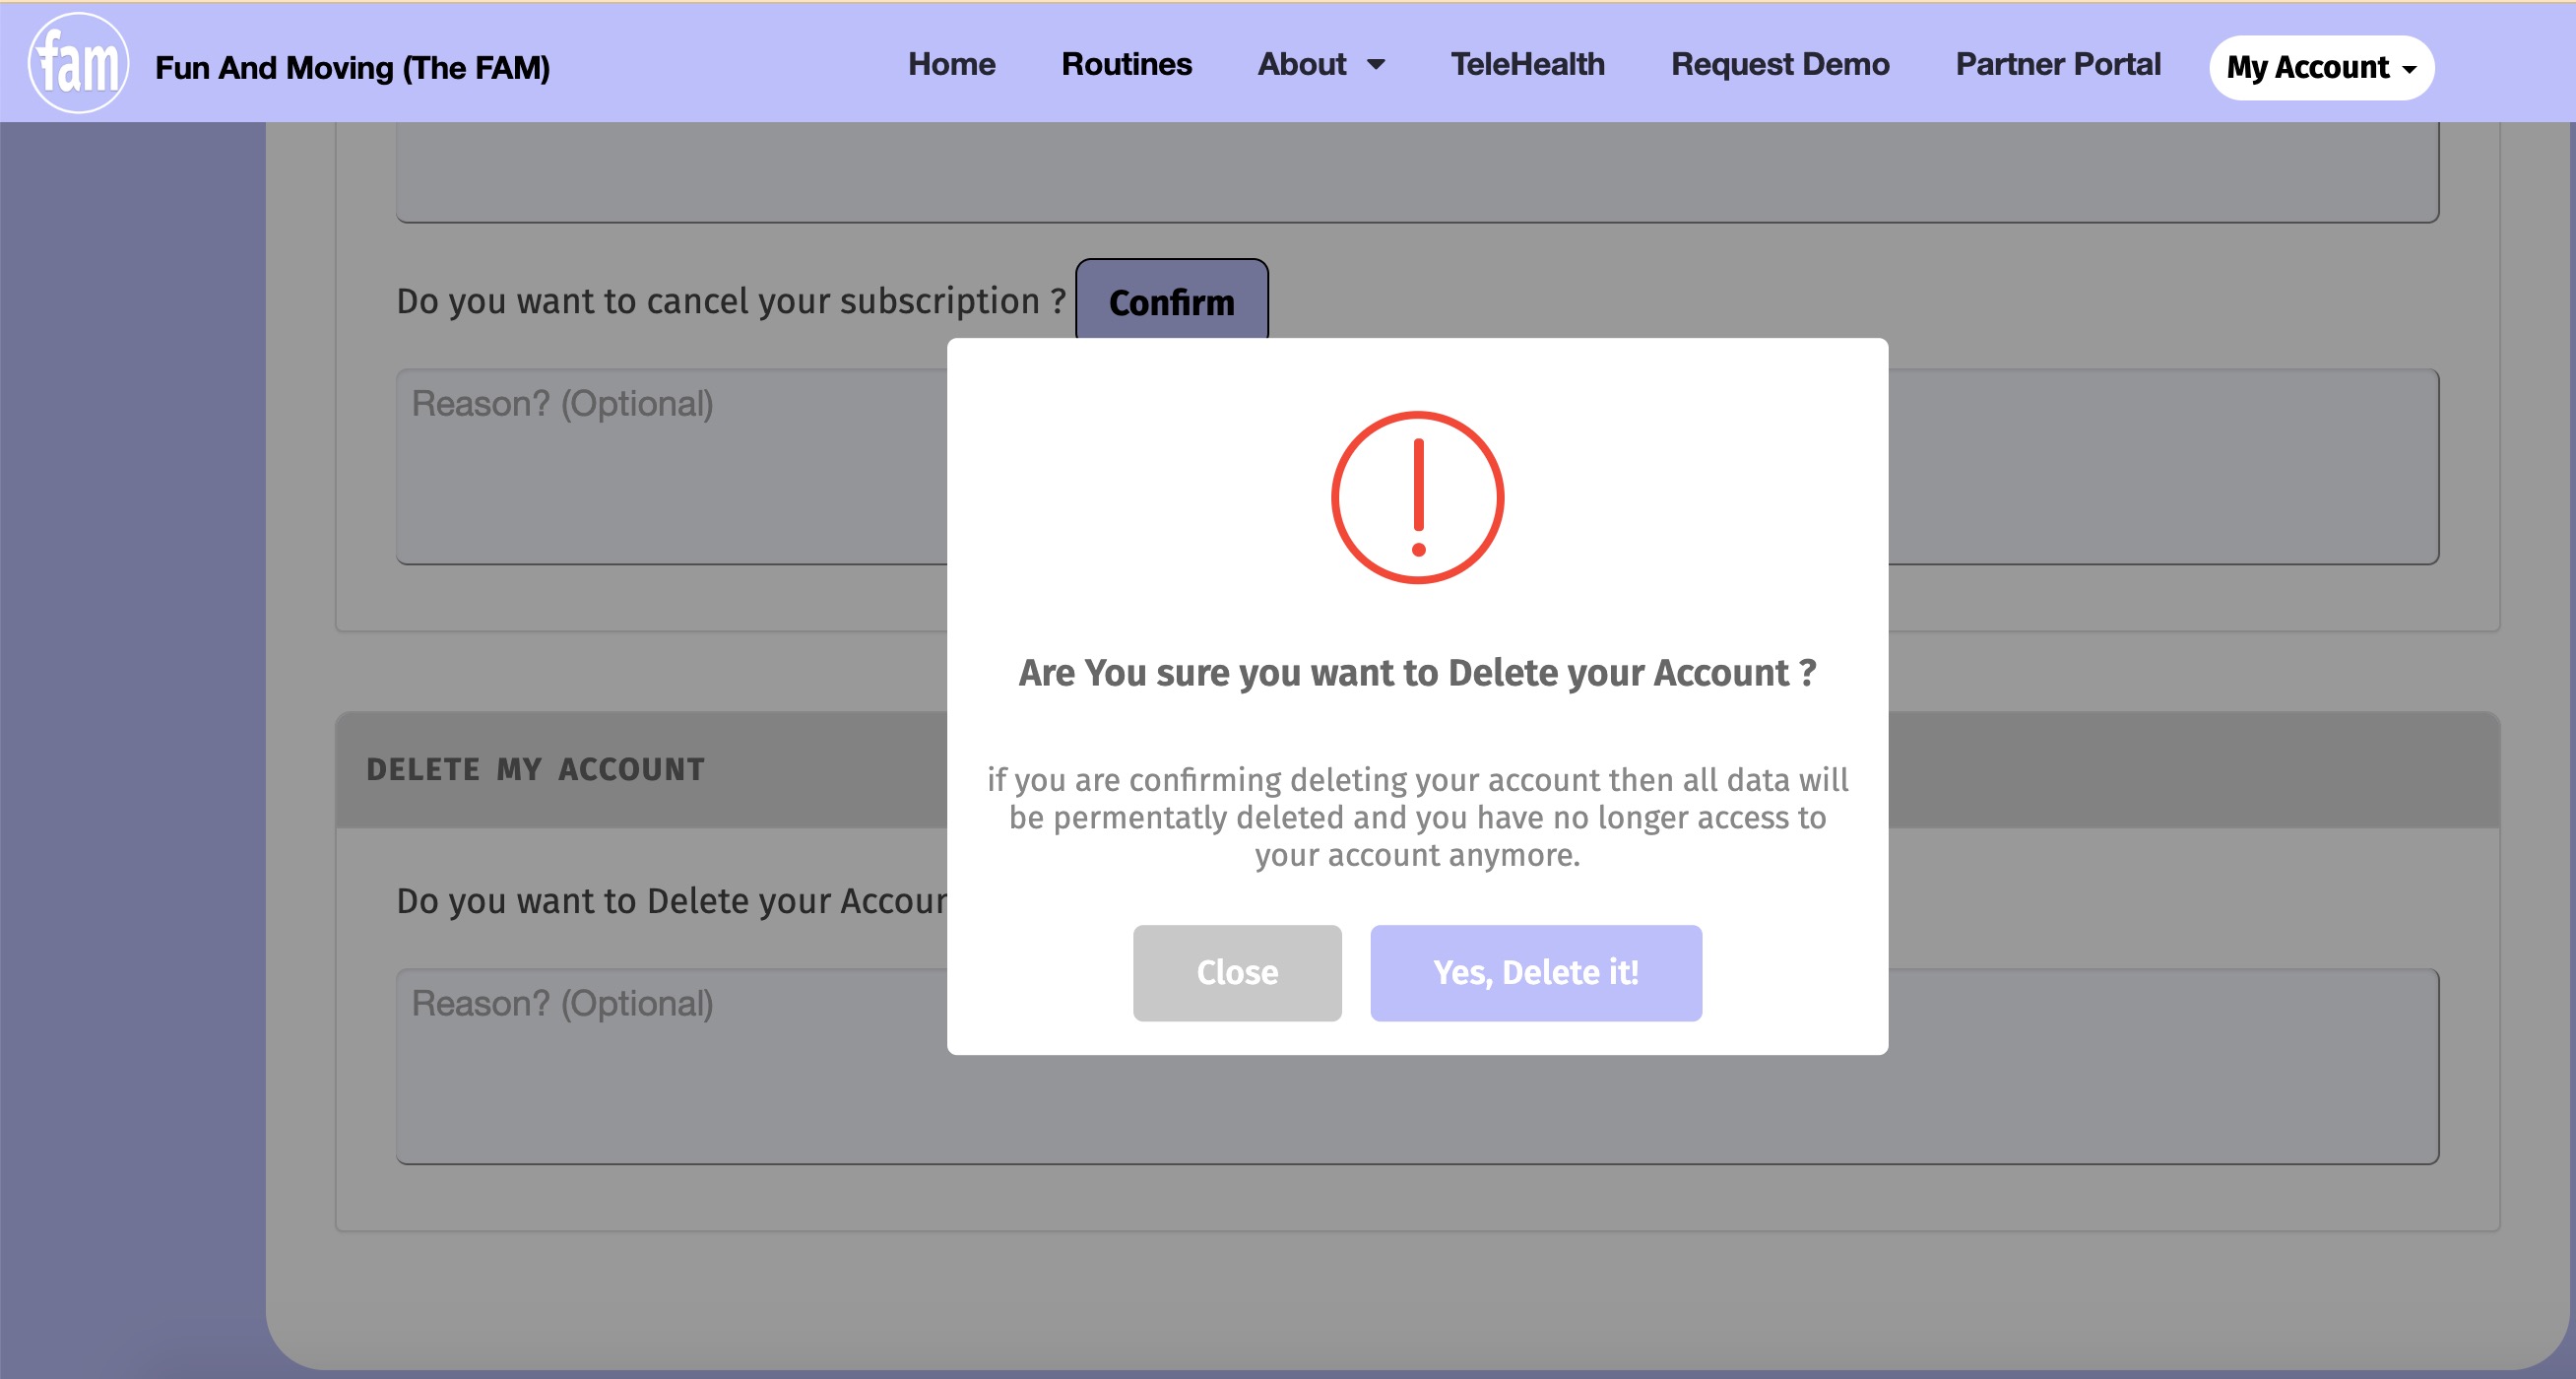Open the Fun And Moving (The FAM) title link
Viewport: 2576px width, 1379px height.
[352, 68]
